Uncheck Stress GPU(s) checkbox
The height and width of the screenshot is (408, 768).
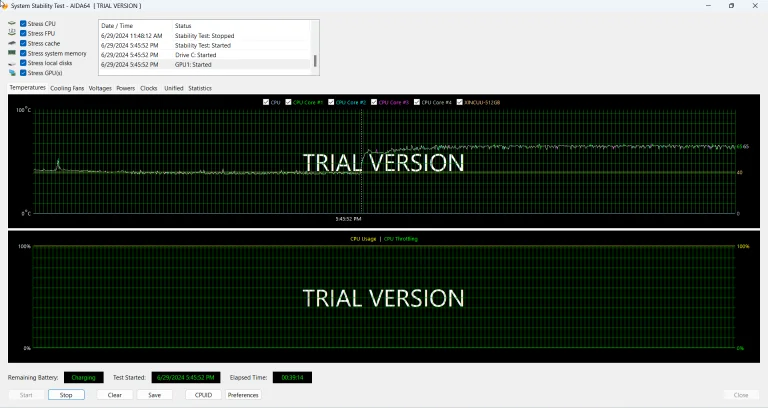tap(23, 72)
